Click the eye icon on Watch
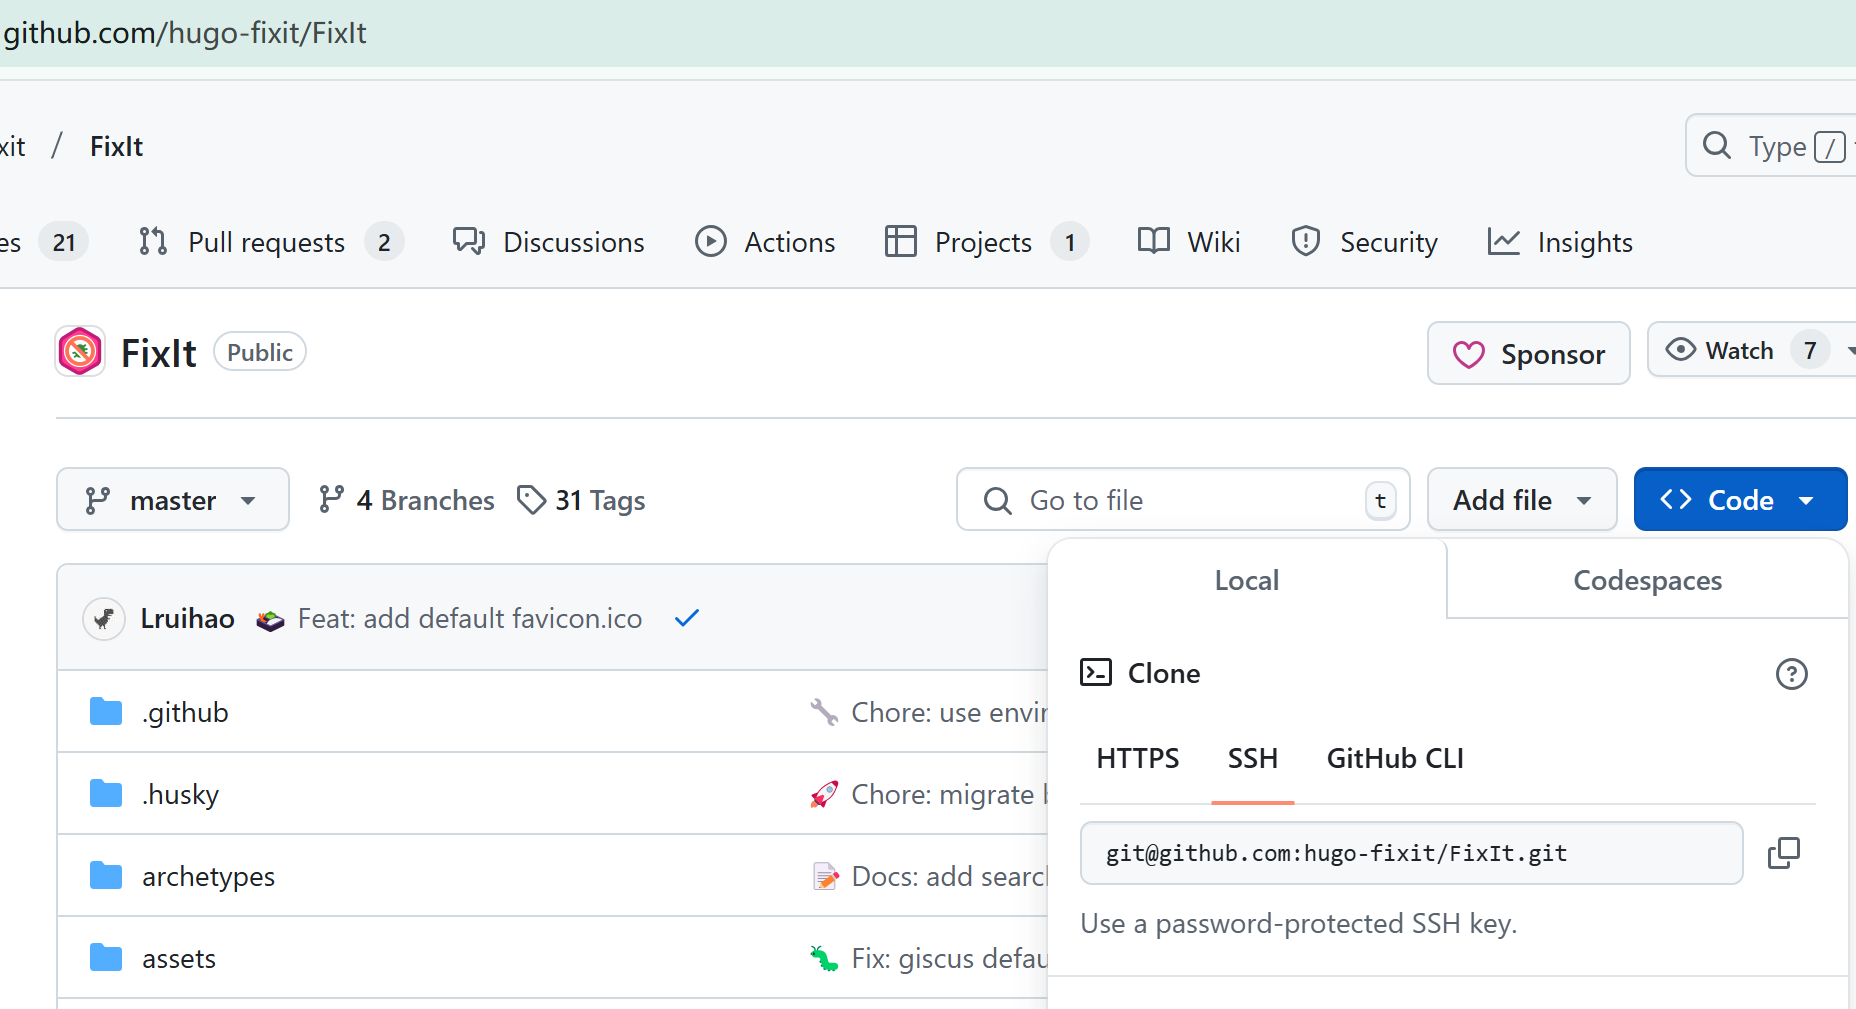1856x1009 pixels. click(x=1680, y=349)
